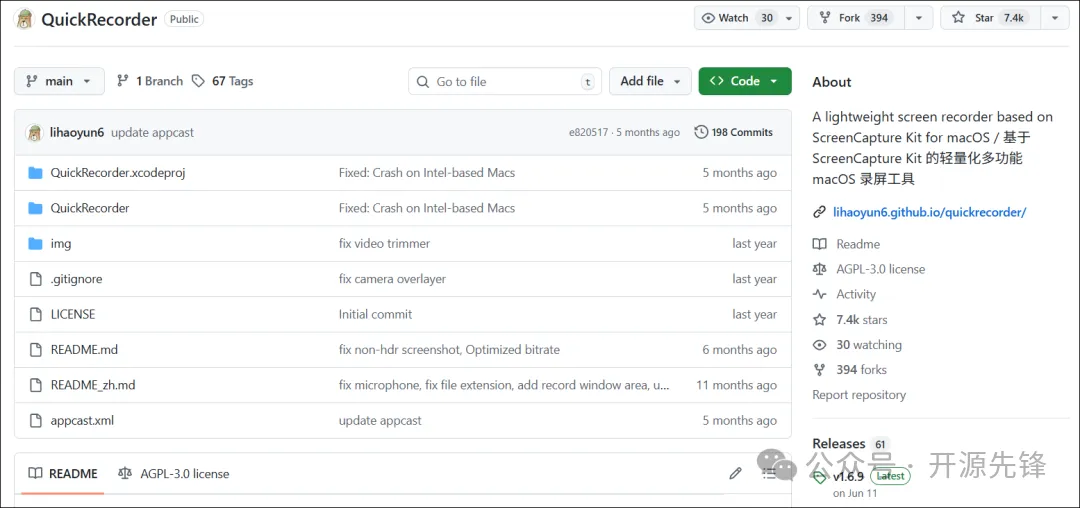Open the Star lists dropdown arrow
The width and height of the screenshot is (1080, 508).
tap(1055, 18)
